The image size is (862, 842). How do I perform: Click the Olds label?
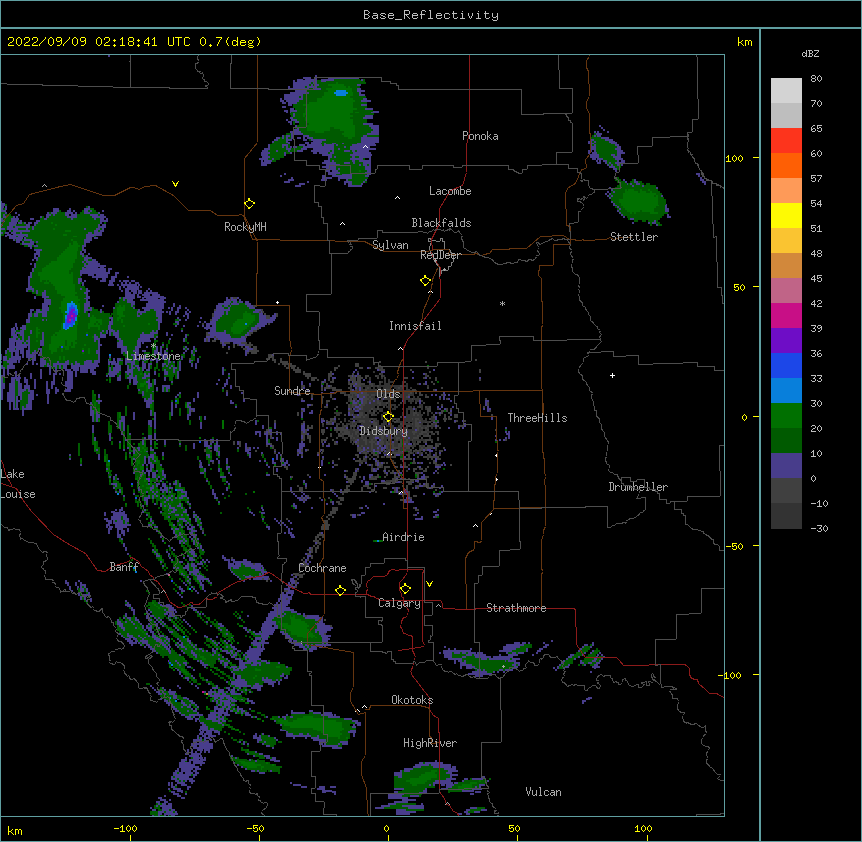[x=388, y=394]
